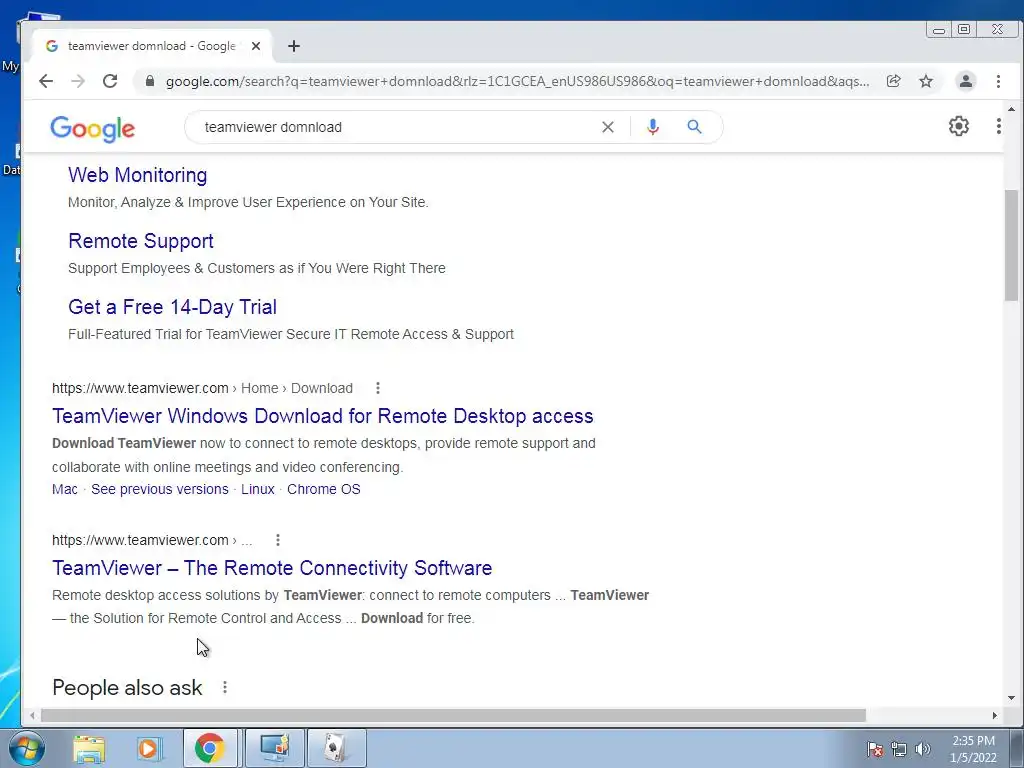Click the address bar URL
Viewport: 1024px width, 768px height.
pyautogui.click(x=517, y=81)
